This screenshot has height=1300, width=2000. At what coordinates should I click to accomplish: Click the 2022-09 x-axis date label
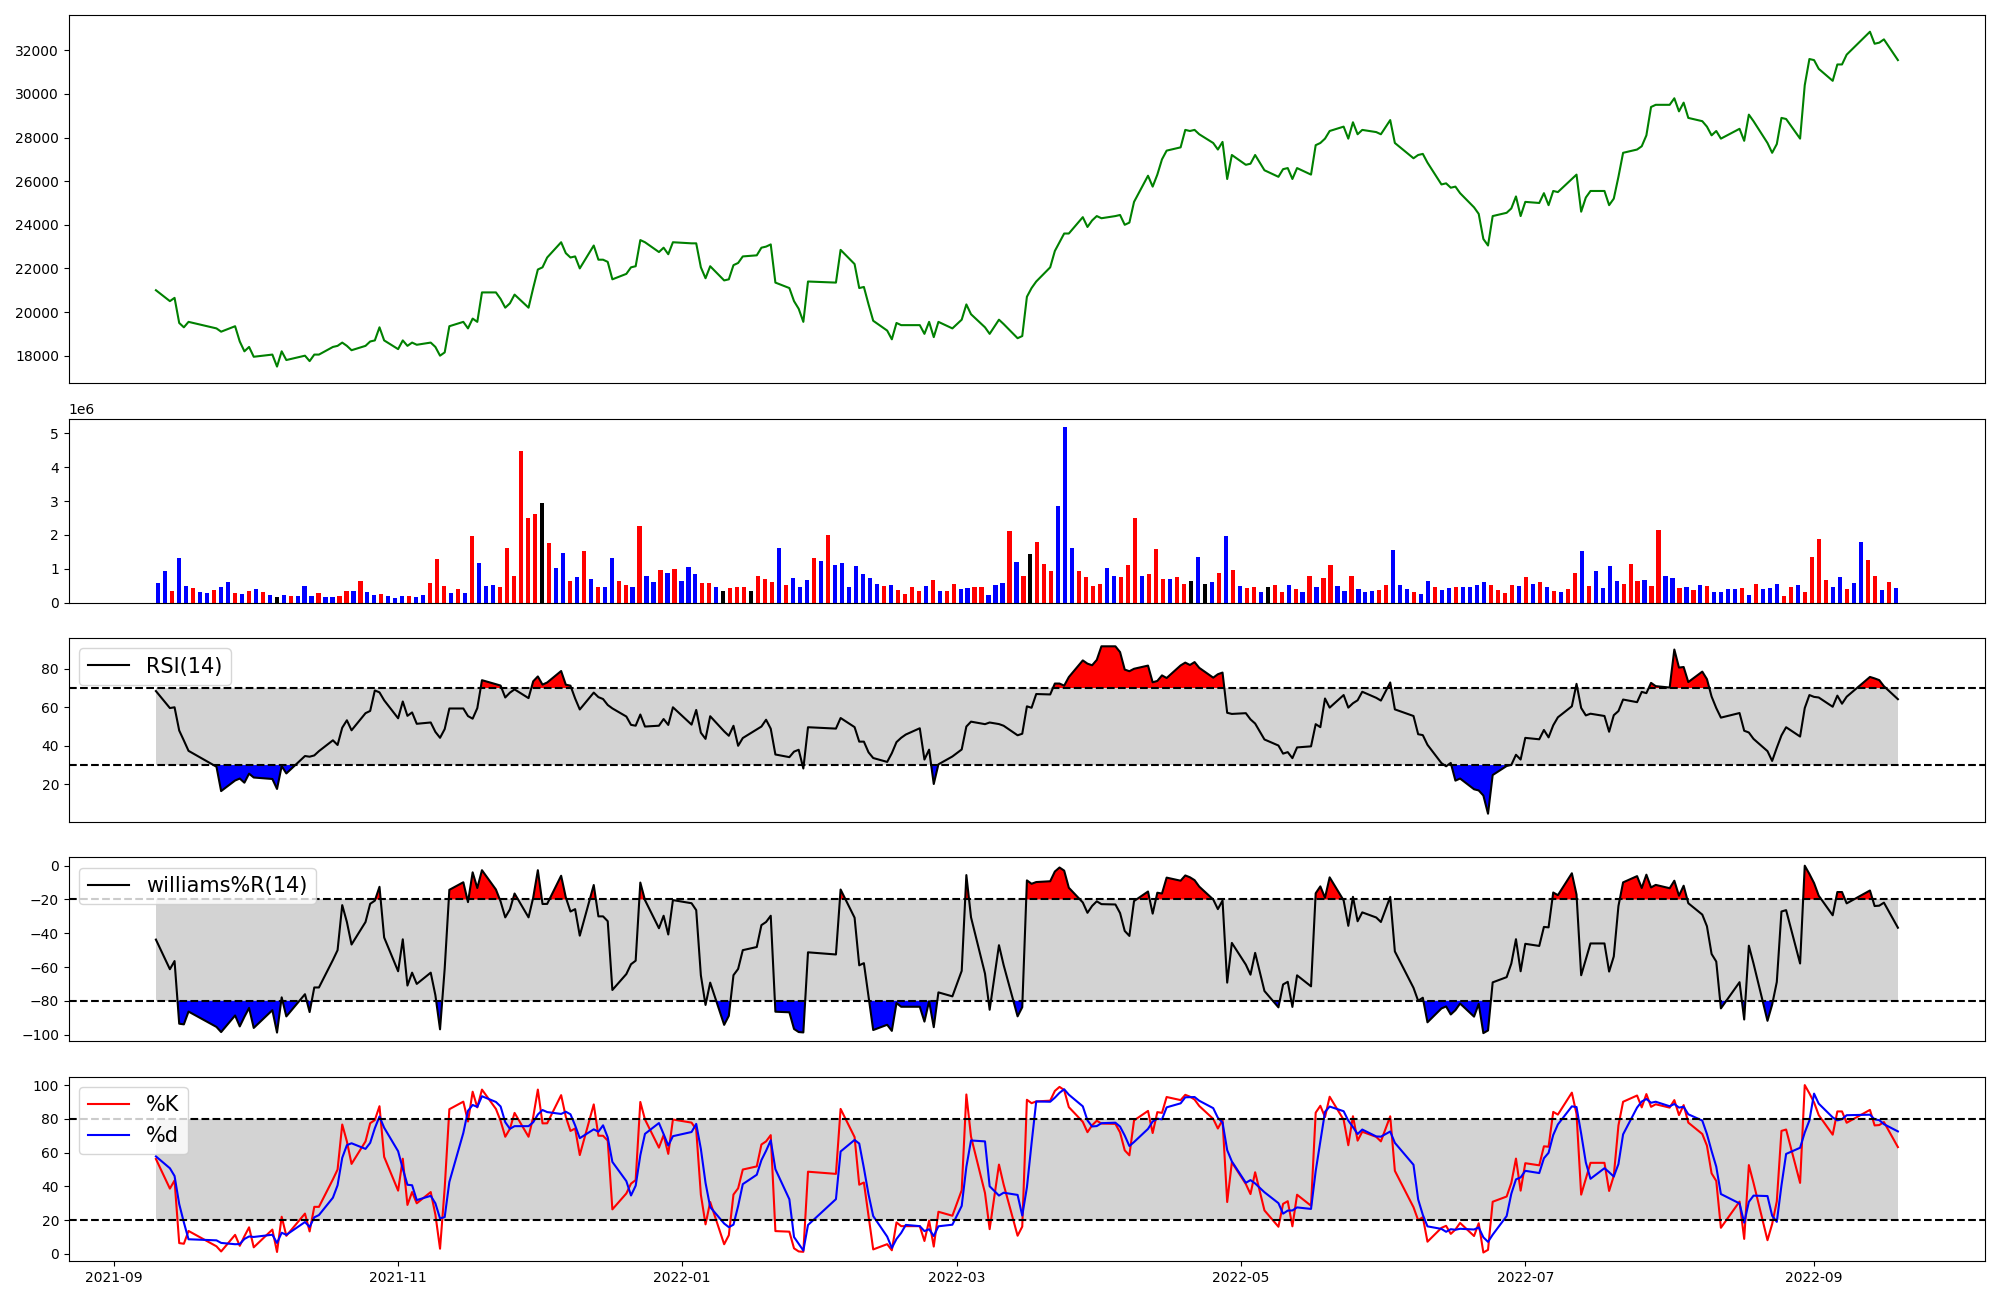(1813, 1277)
